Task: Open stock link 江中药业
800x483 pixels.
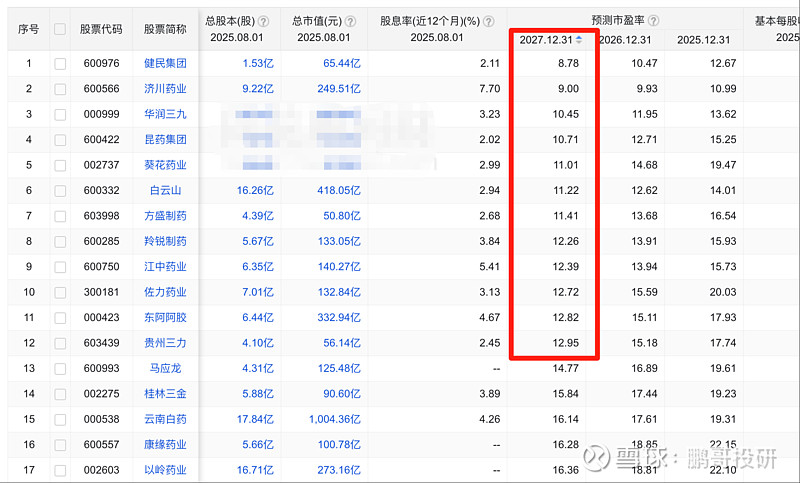Action: coord(165,267)
